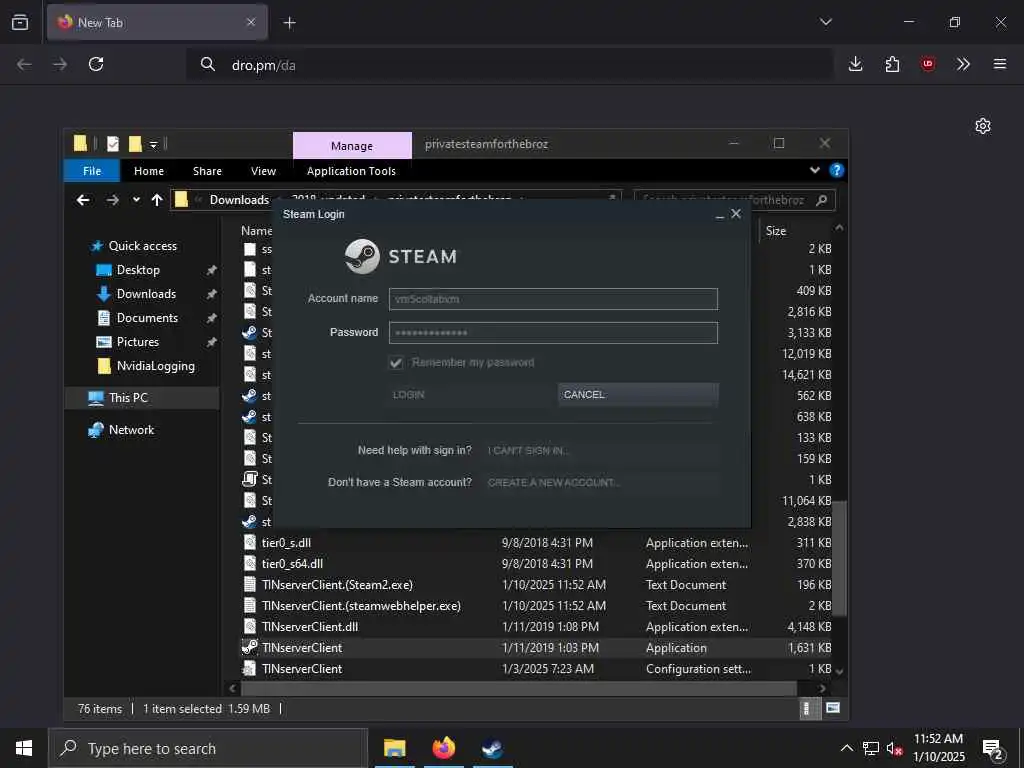1024x768 pixels.
Task: Reload the current Firefox page
Action: click(96, 64)
